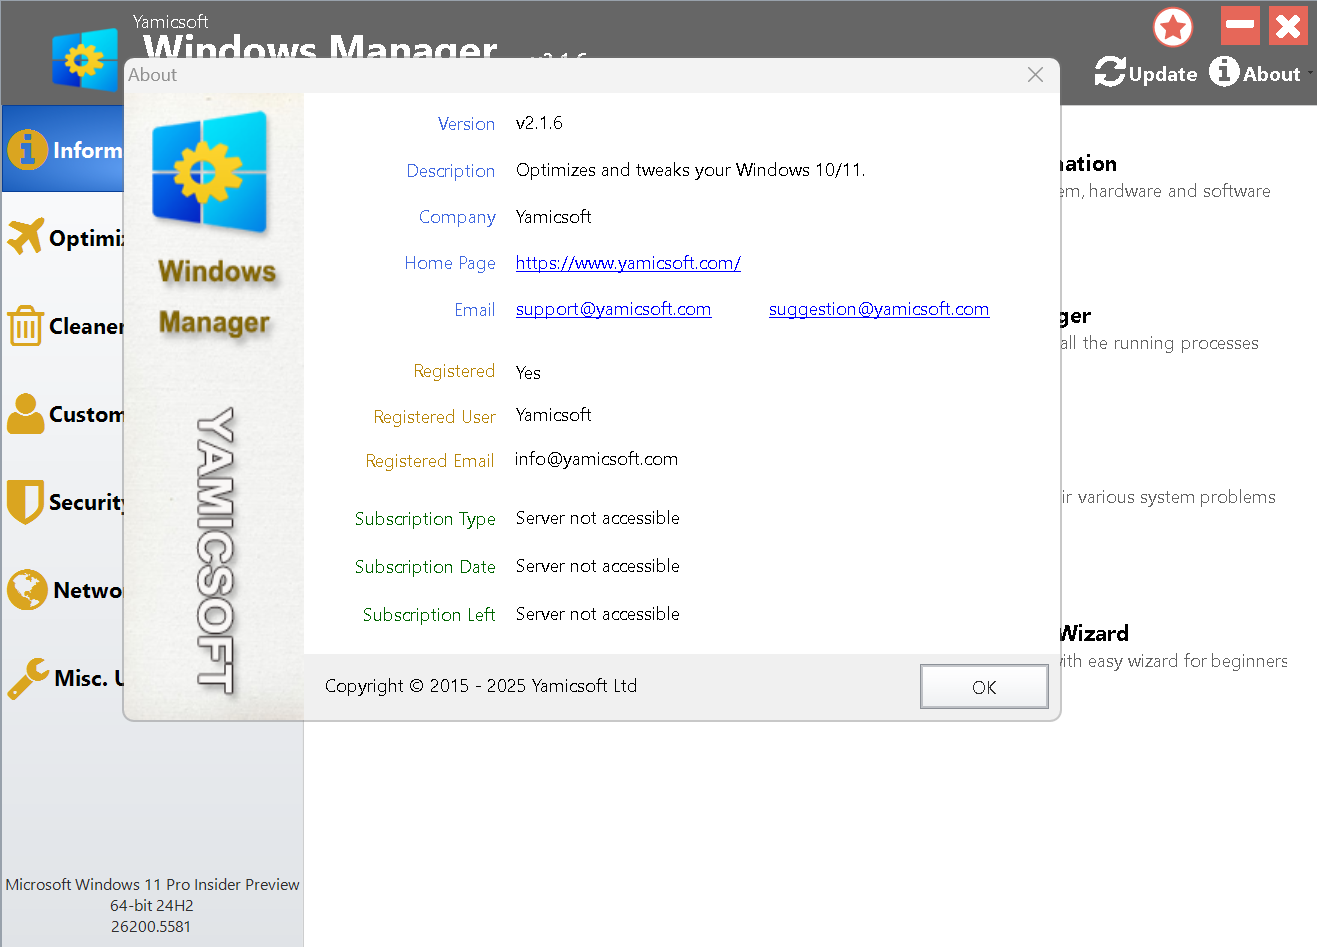1317x947 pixels.
Task: Switch to the Optimizer tab label
Action: 87,238
